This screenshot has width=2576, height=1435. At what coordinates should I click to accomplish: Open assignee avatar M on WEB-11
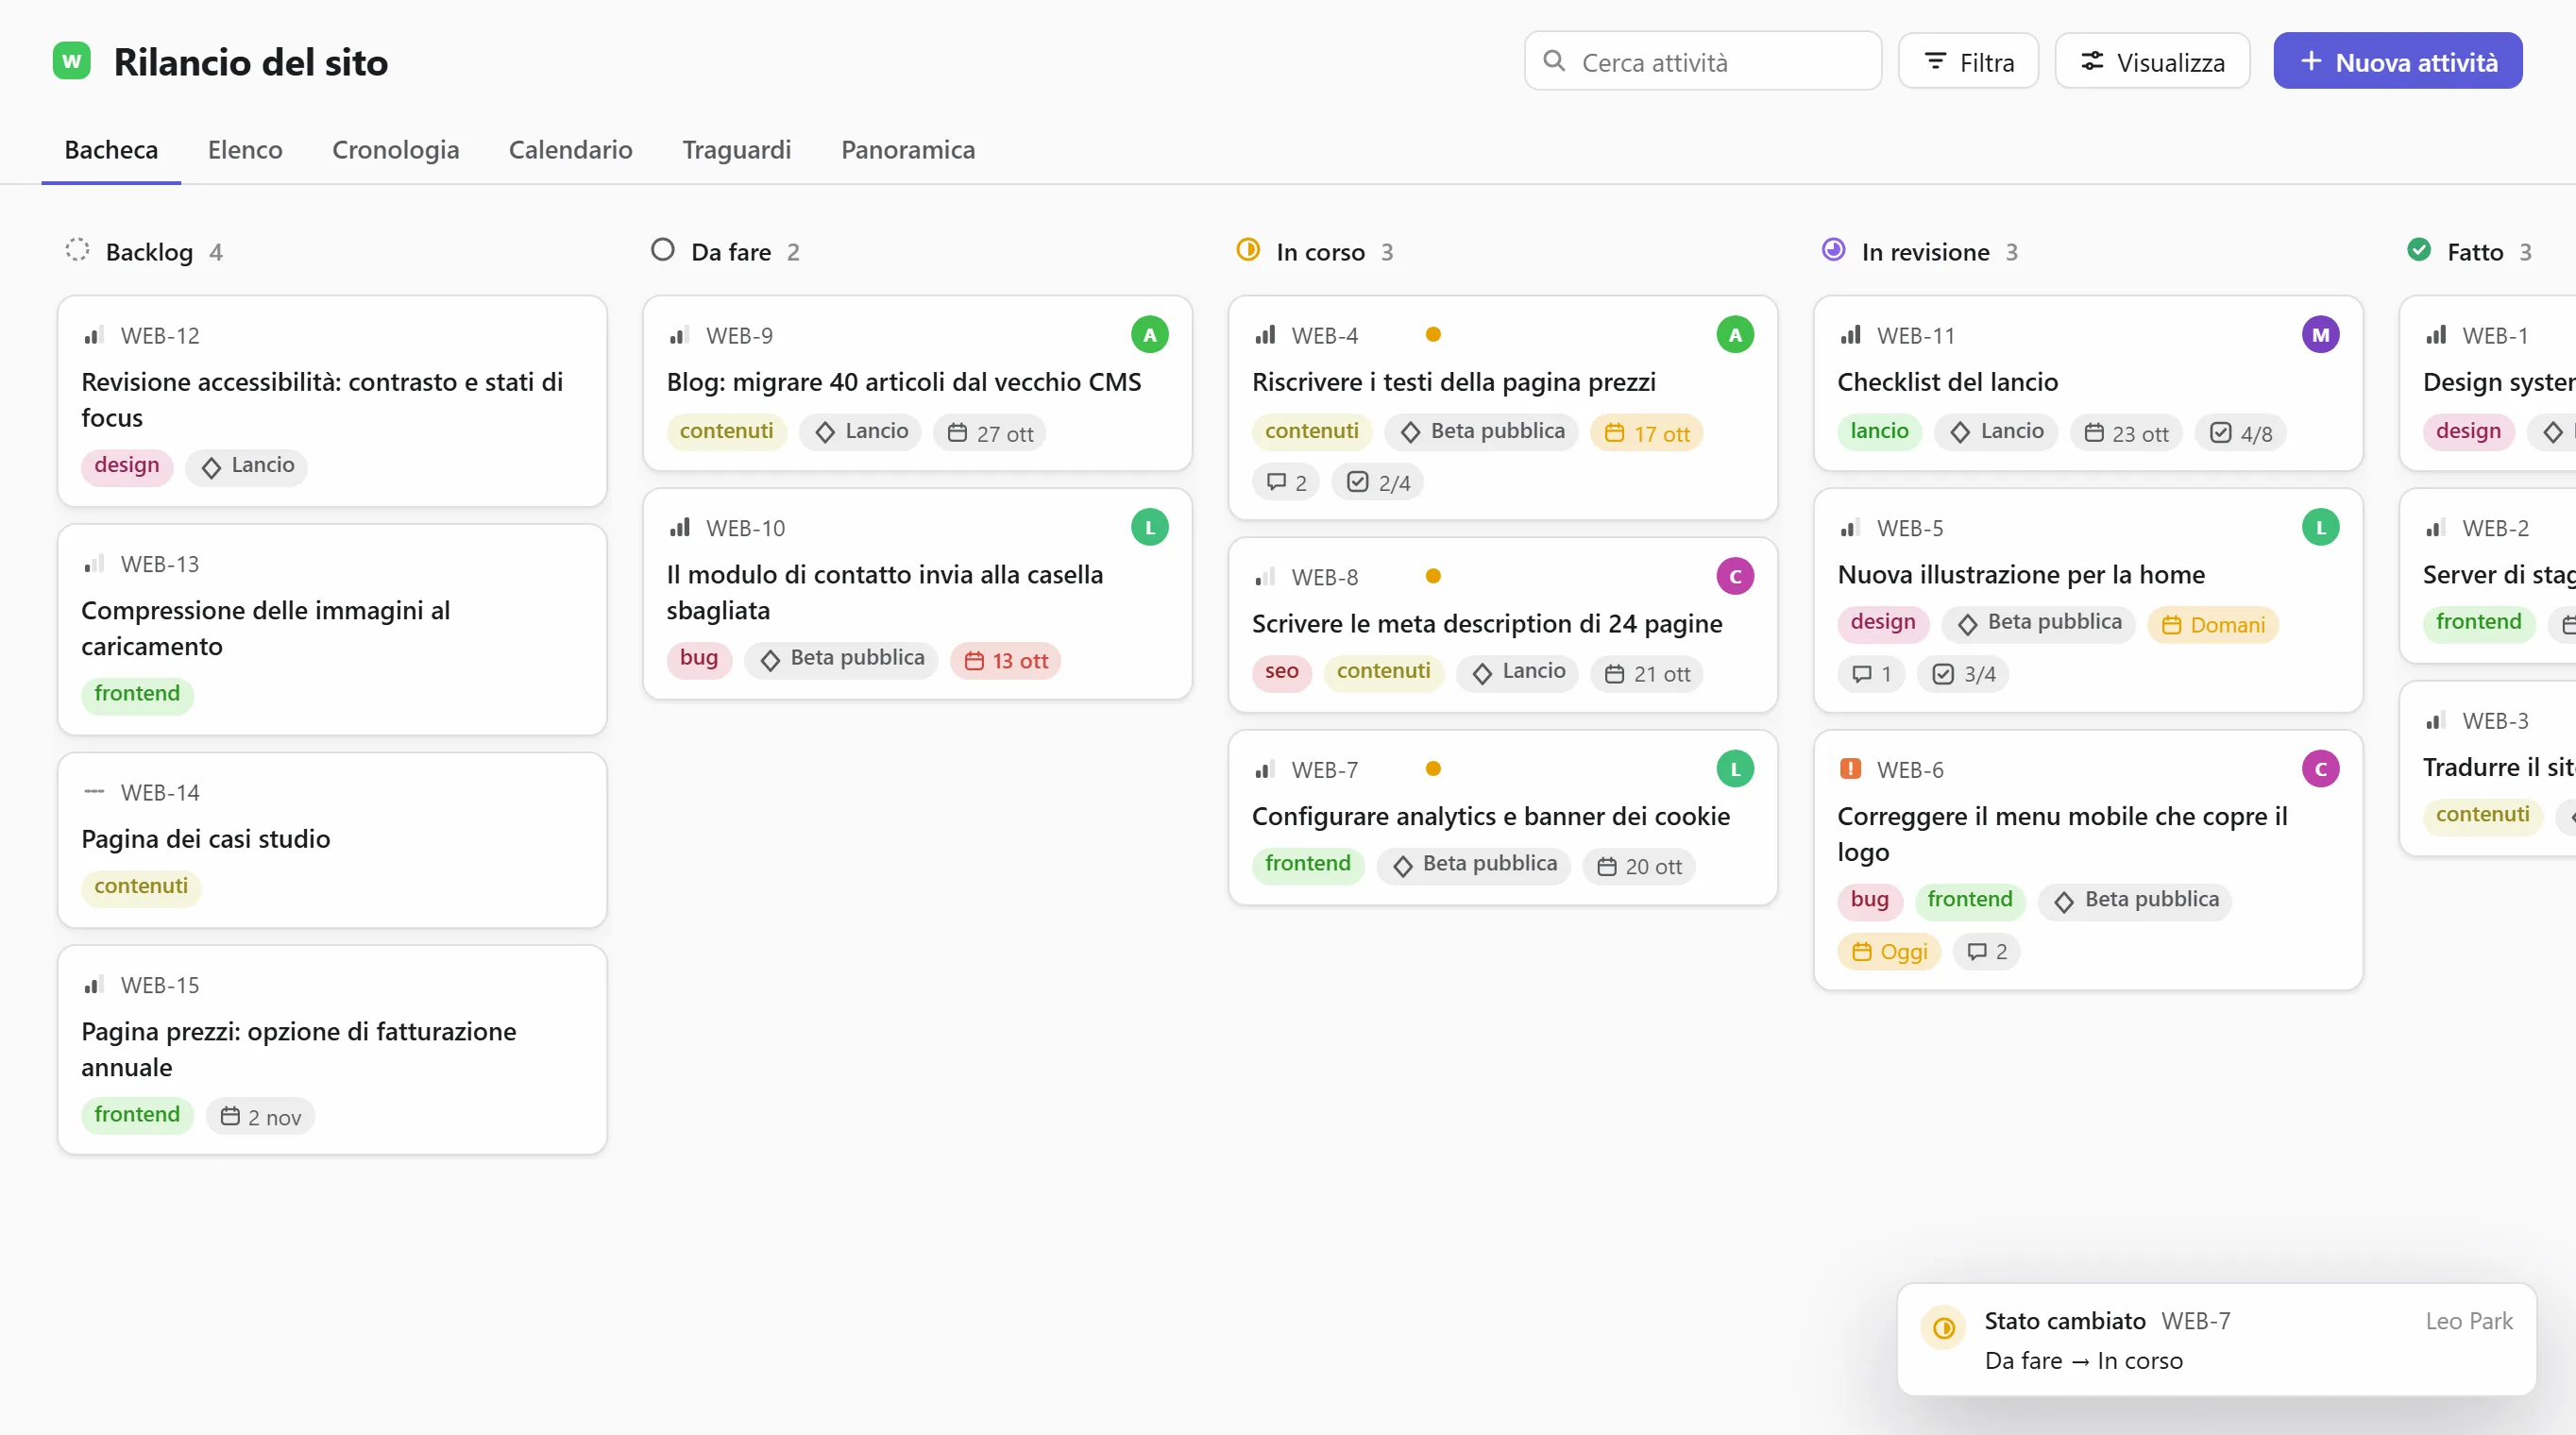[x=2320, y=335]
